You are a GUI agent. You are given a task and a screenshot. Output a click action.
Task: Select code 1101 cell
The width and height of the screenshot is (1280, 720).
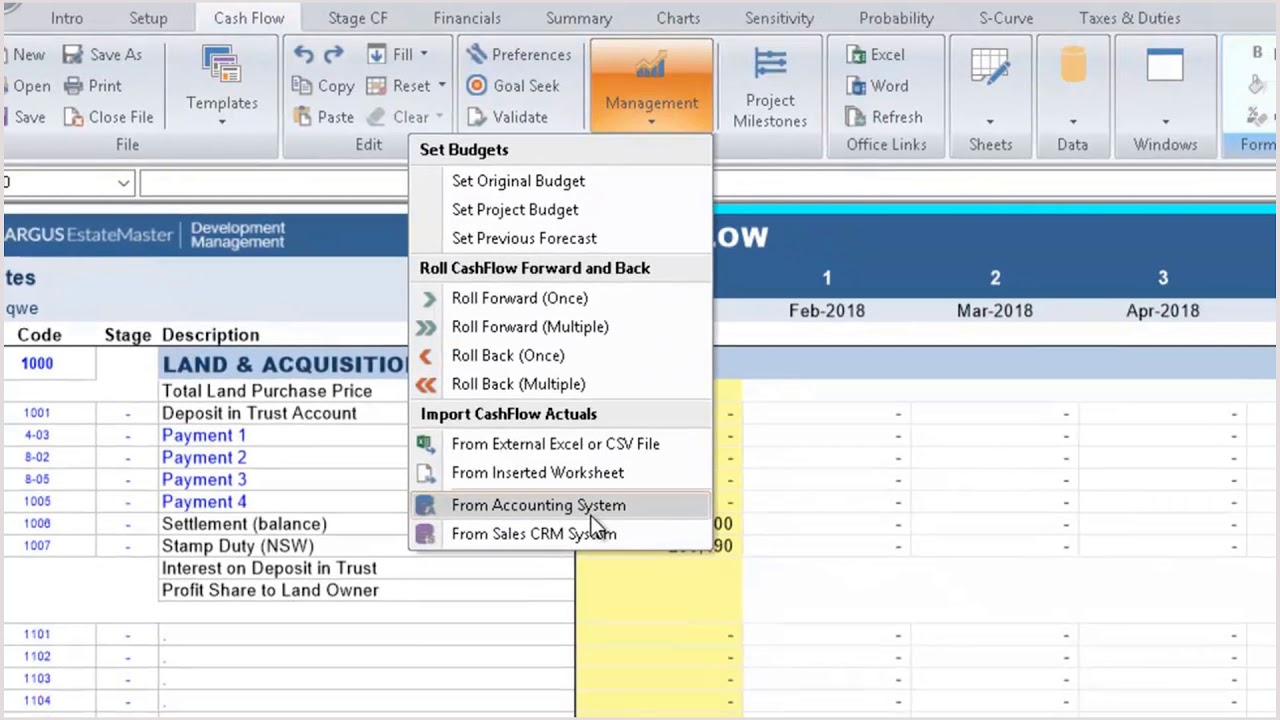pyautogui.click(x=37, y=634)
